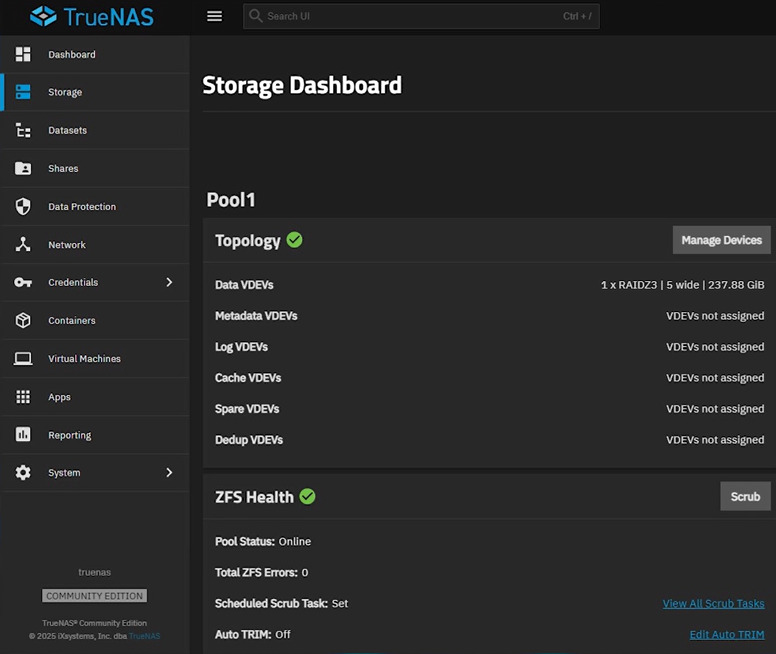
Task: Click the Containers cube icon
Action: click(x=23, y=320)
